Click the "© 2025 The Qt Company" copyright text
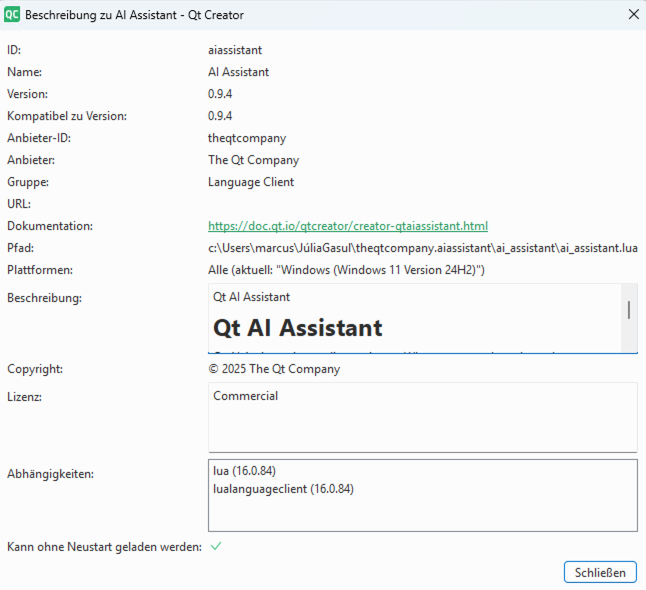Viewport: 646px width, 590px height. pyautogui.click(x=274, y=369)
